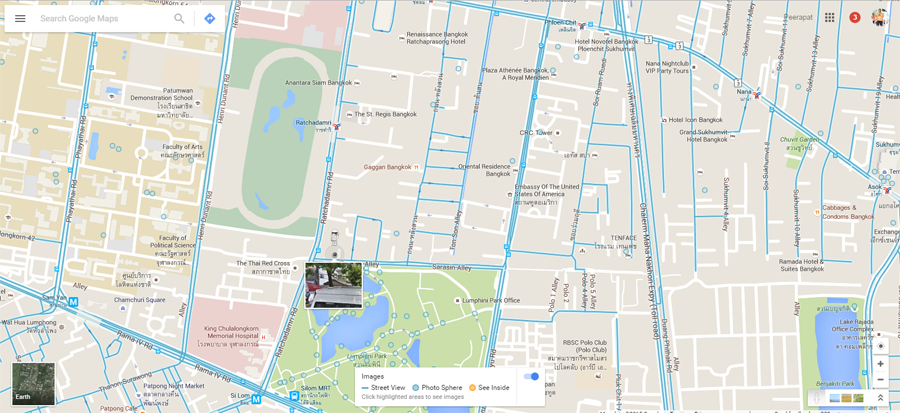Select the Cabbages & Condoms restaurant marker
Viewport: 900px width, 413px height.
816,212
